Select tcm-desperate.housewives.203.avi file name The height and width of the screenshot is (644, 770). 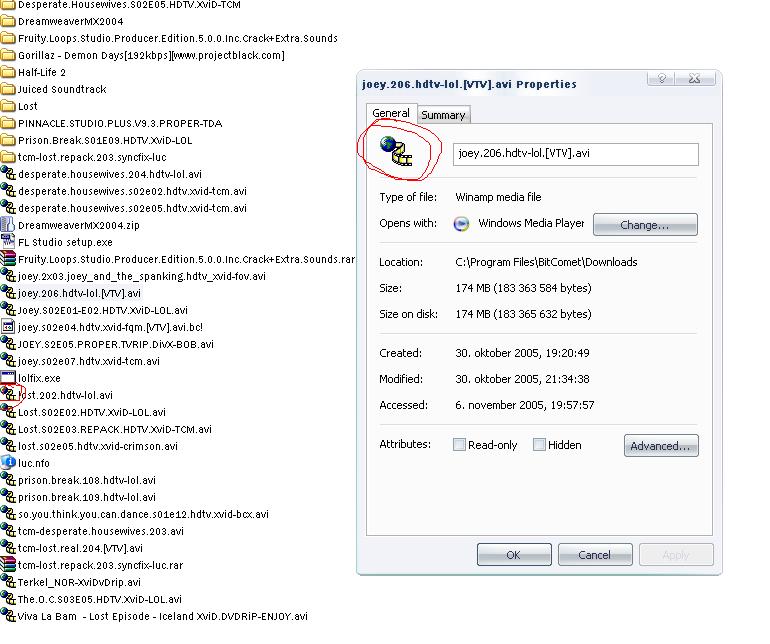[x=101, y=531]
